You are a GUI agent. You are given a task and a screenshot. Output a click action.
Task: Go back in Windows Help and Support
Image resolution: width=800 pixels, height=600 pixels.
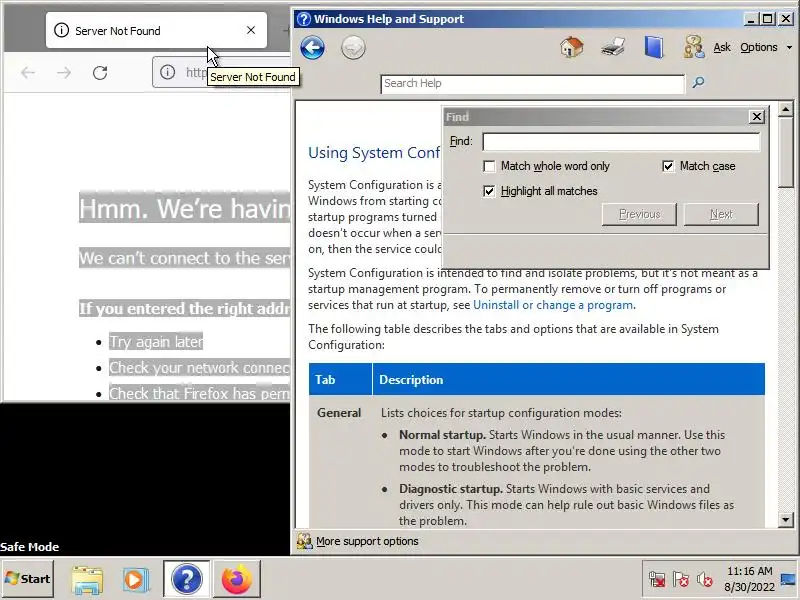[312, 48]
